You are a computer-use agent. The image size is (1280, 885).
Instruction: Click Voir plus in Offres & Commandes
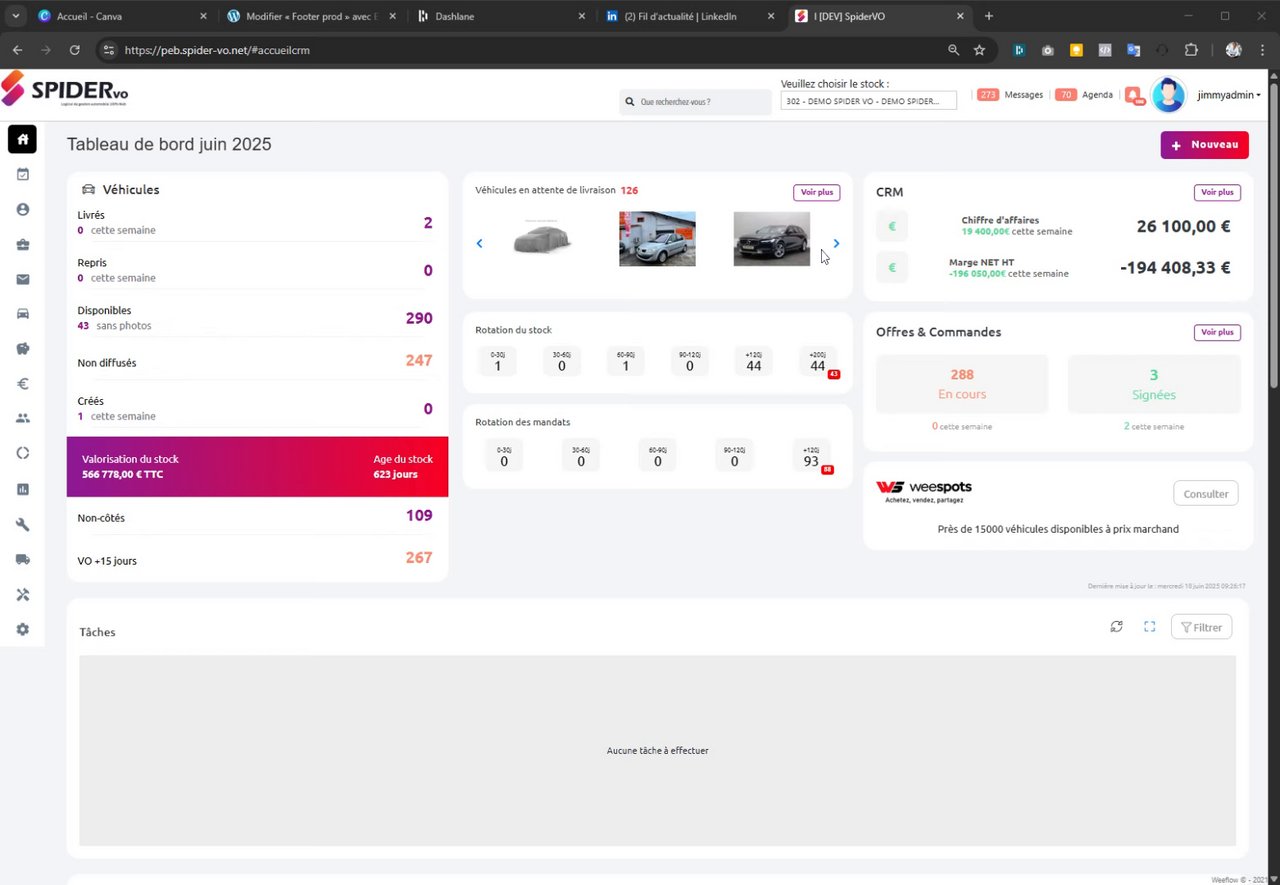pos(1217,332)
